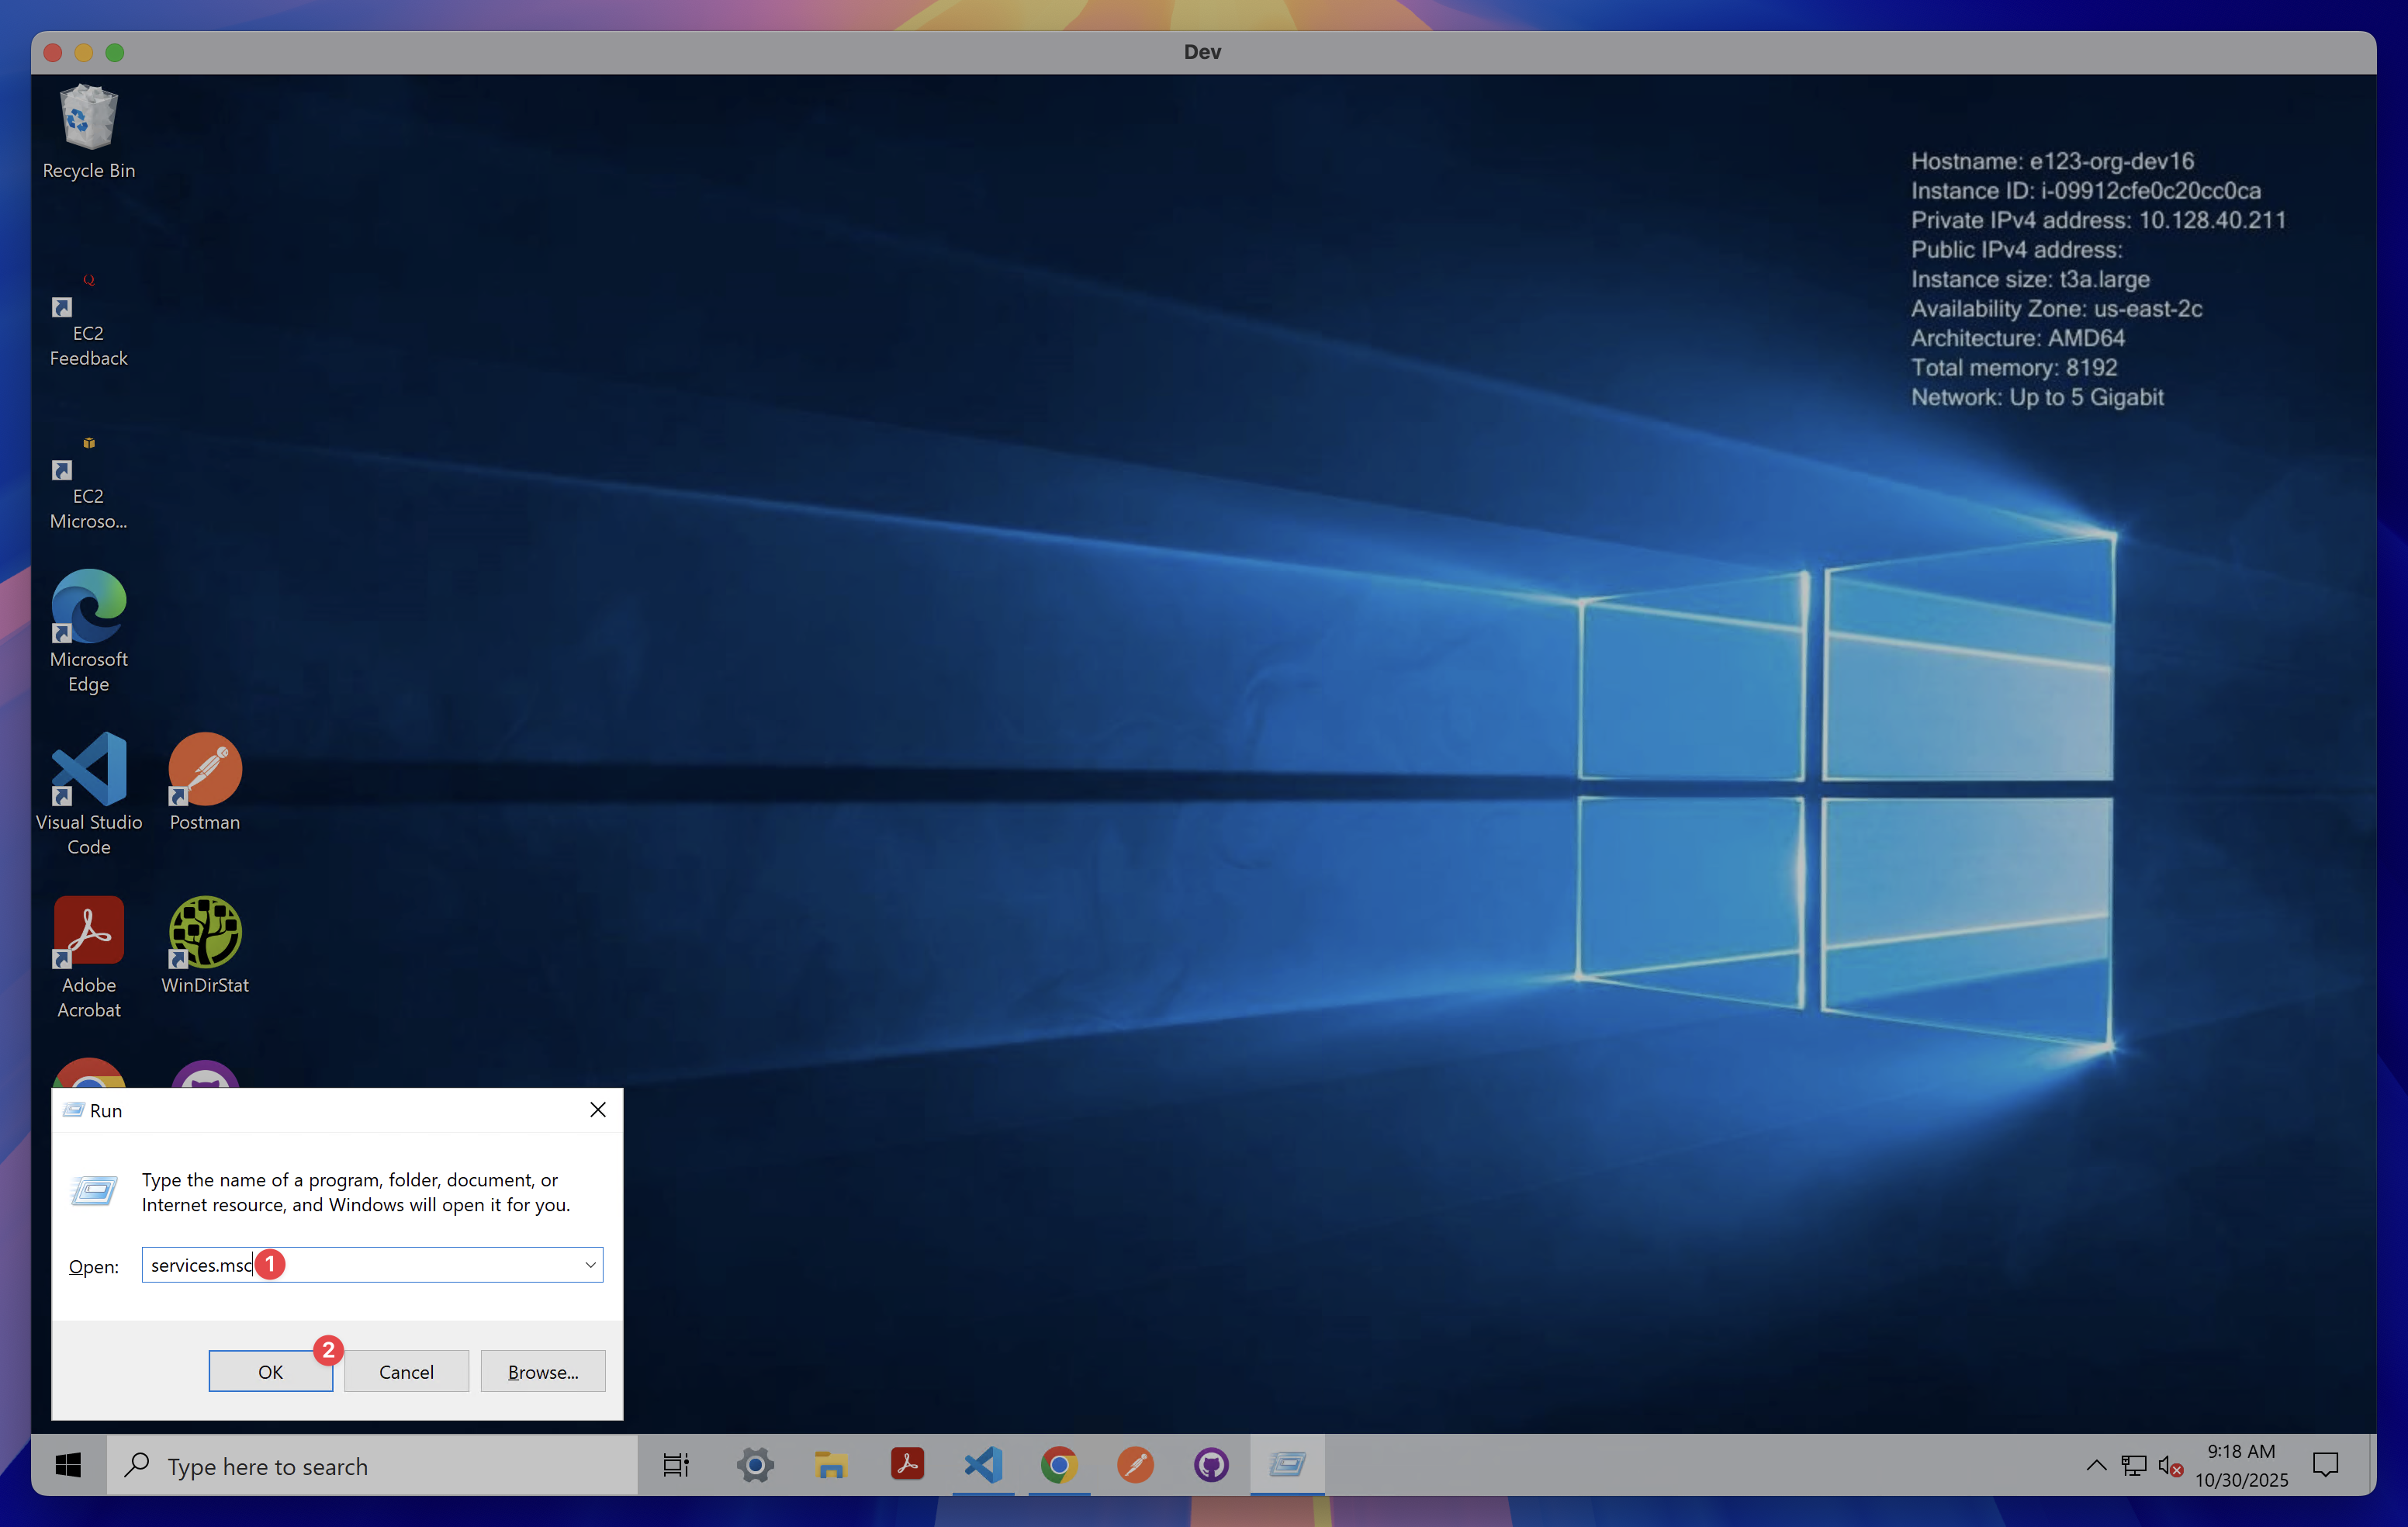Open the Windows Start menu
2408x1527 pixels.
tap(68, 1466)
